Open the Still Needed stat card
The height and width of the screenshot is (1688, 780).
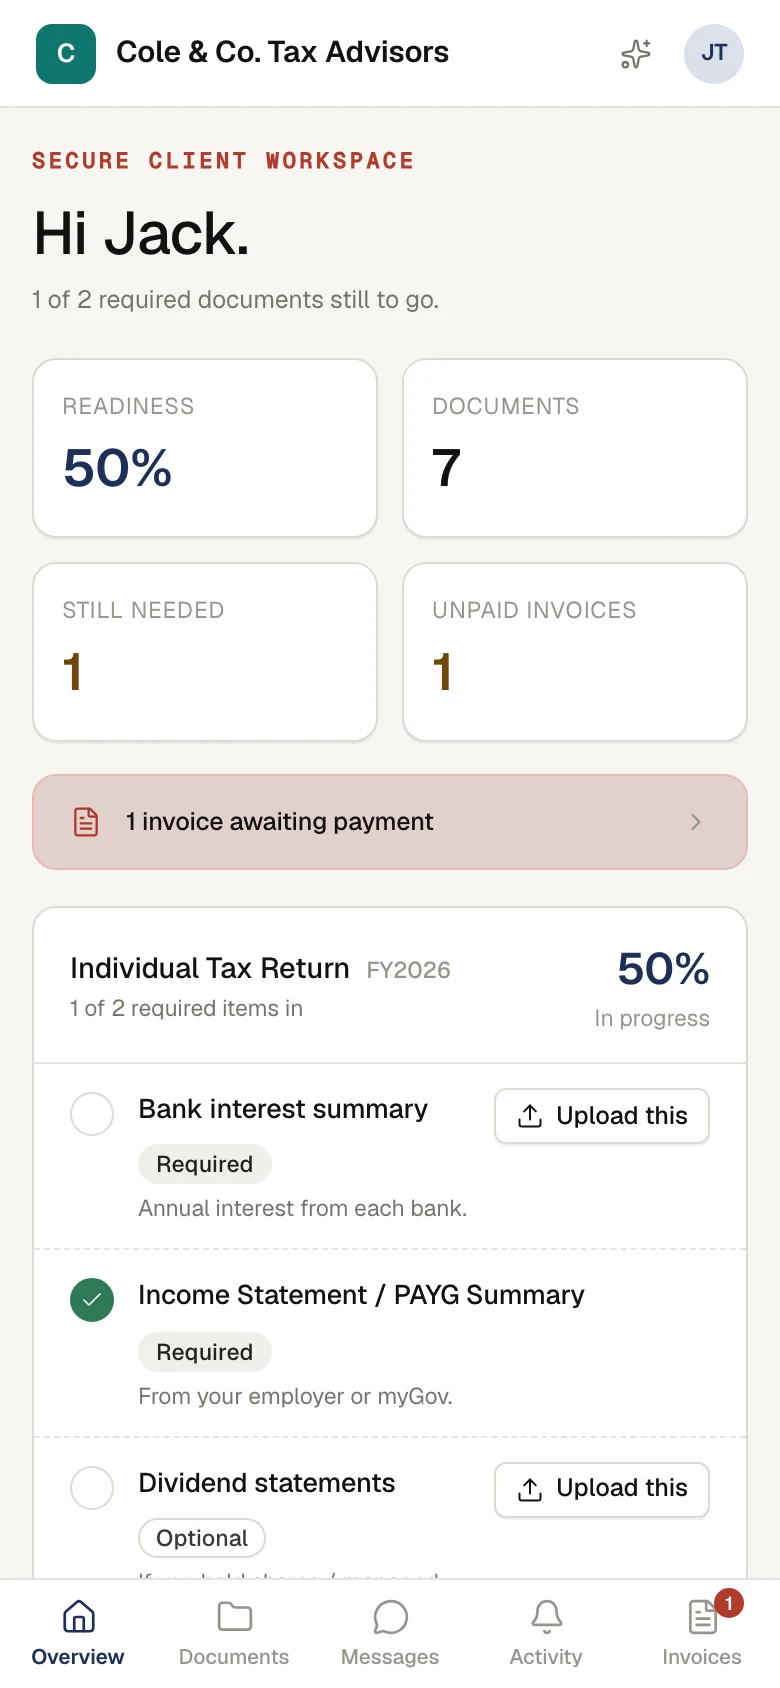click(x=205, y=652)
